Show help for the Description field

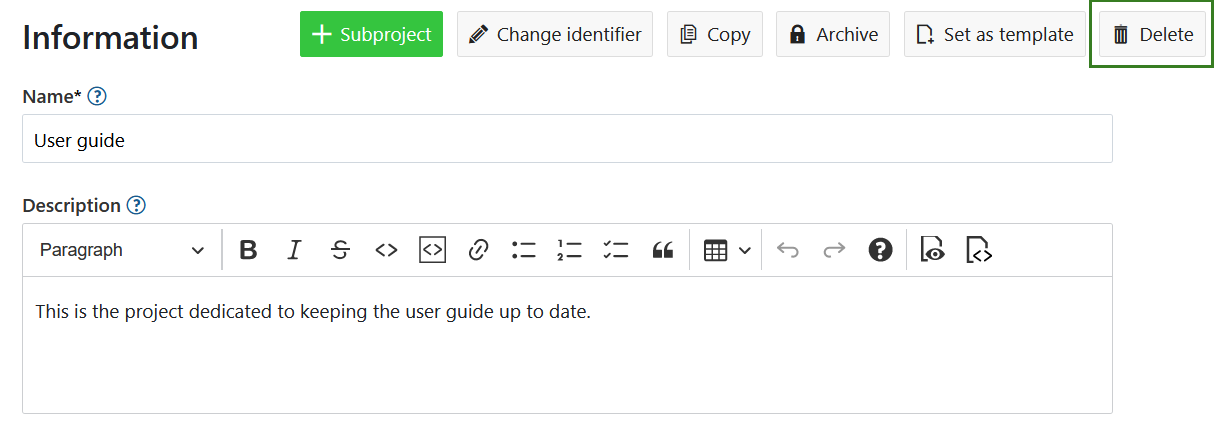pos(137,206)
